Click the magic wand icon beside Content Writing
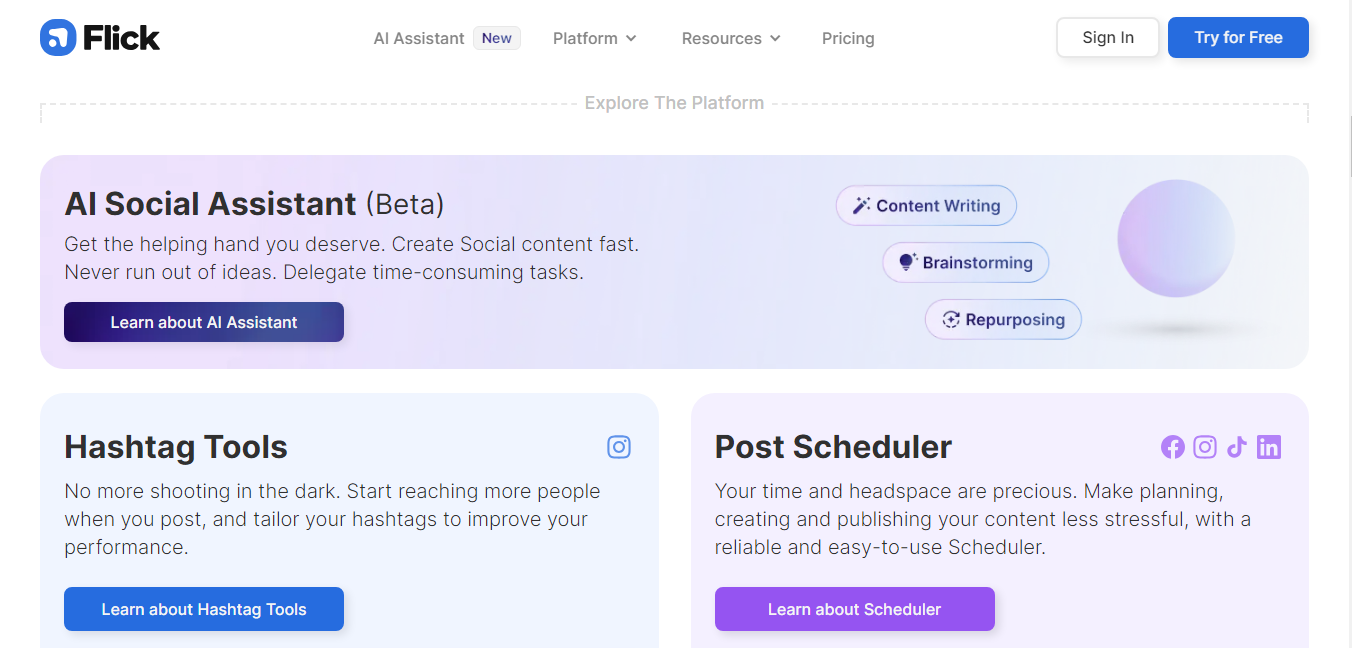 click(861, 206)
